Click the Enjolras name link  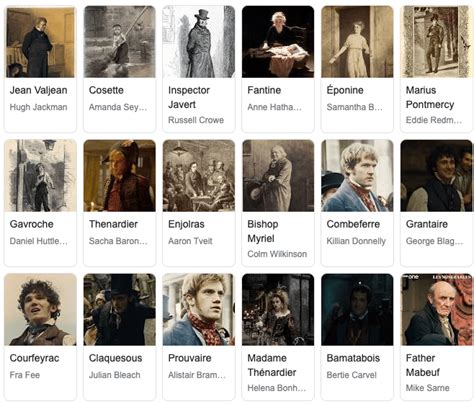[x=186, y=224]
